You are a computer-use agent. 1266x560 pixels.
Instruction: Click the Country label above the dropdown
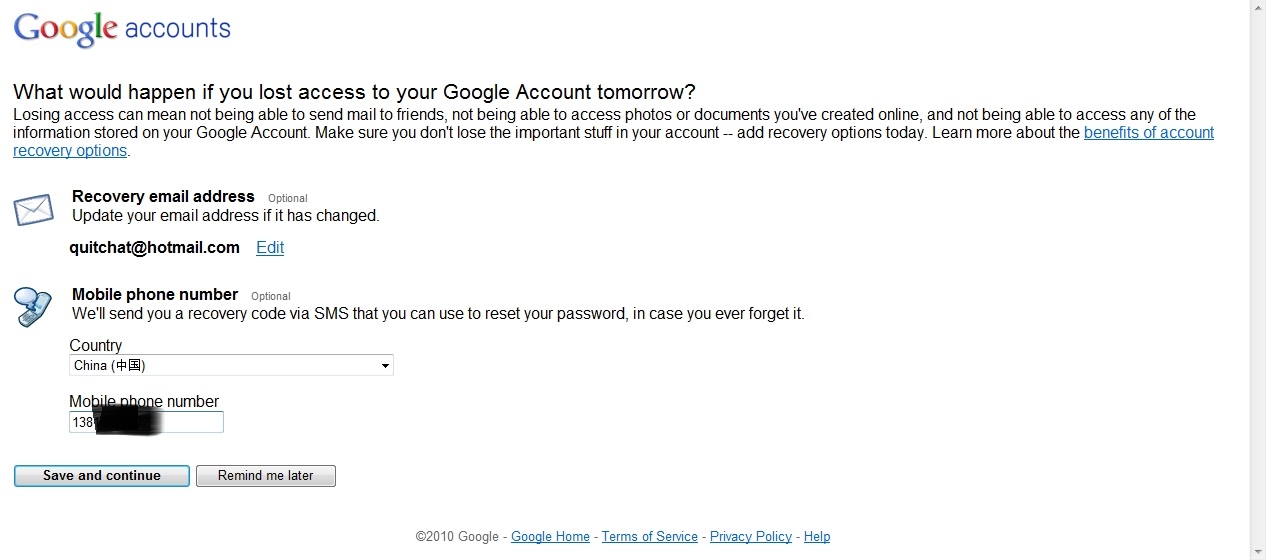(x=96, y=345)
